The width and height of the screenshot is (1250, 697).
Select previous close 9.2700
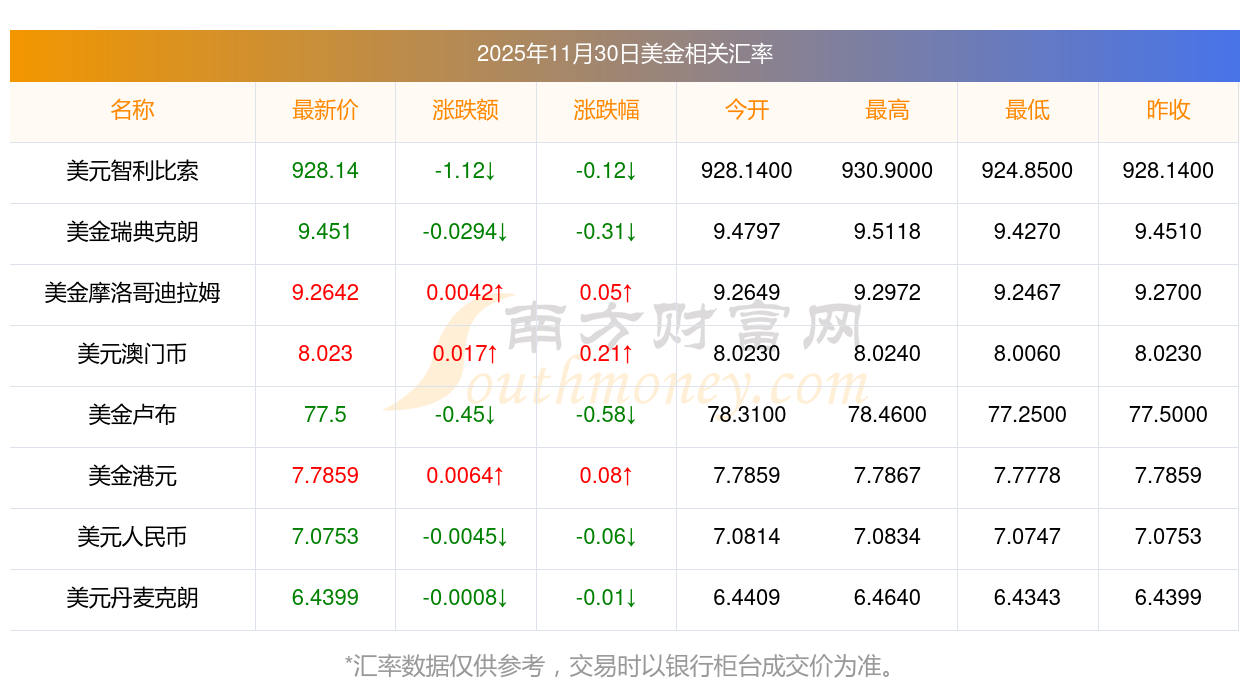[x=1168, y=293]
